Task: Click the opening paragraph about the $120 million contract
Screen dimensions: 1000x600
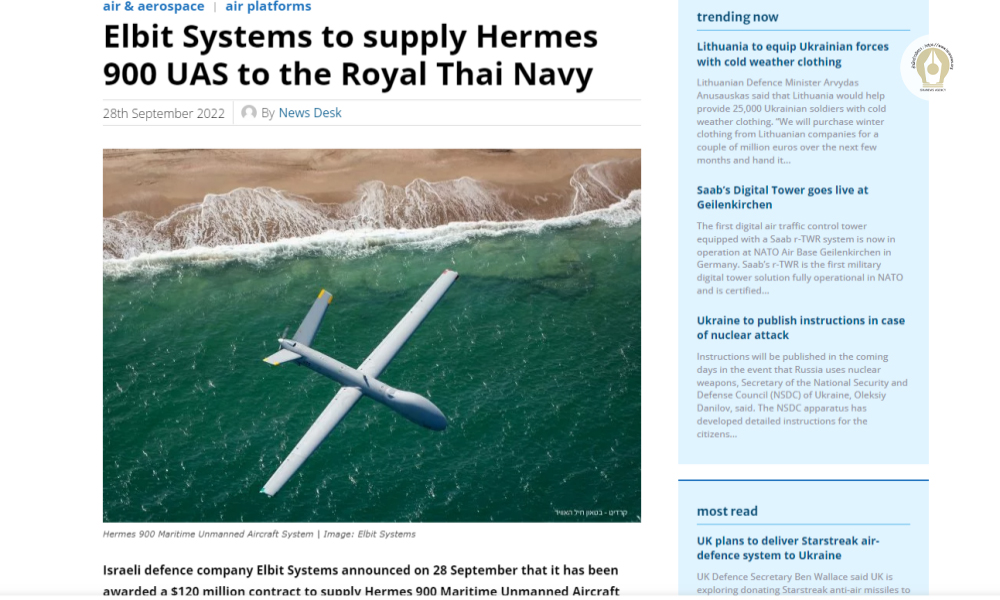Action: pyautogui.click(x=361, y=580)
